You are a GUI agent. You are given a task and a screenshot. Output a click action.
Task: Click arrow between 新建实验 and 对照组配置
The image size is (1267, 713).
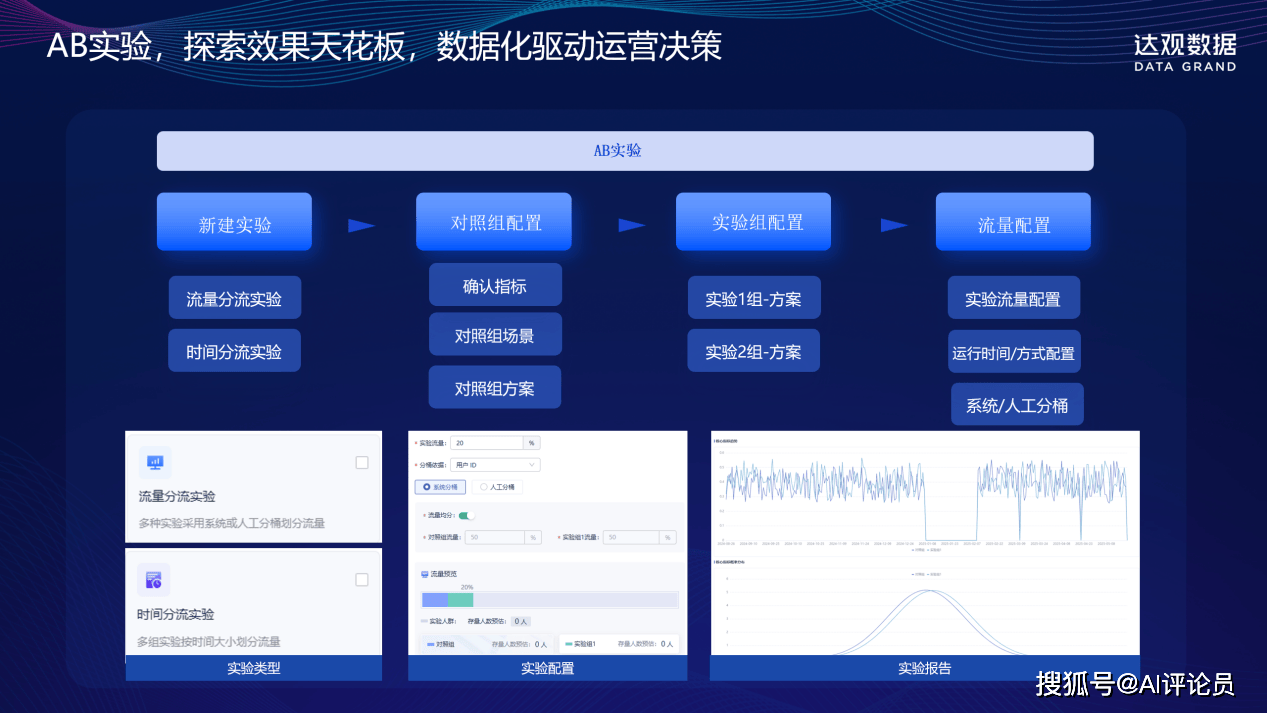point(361,225)
